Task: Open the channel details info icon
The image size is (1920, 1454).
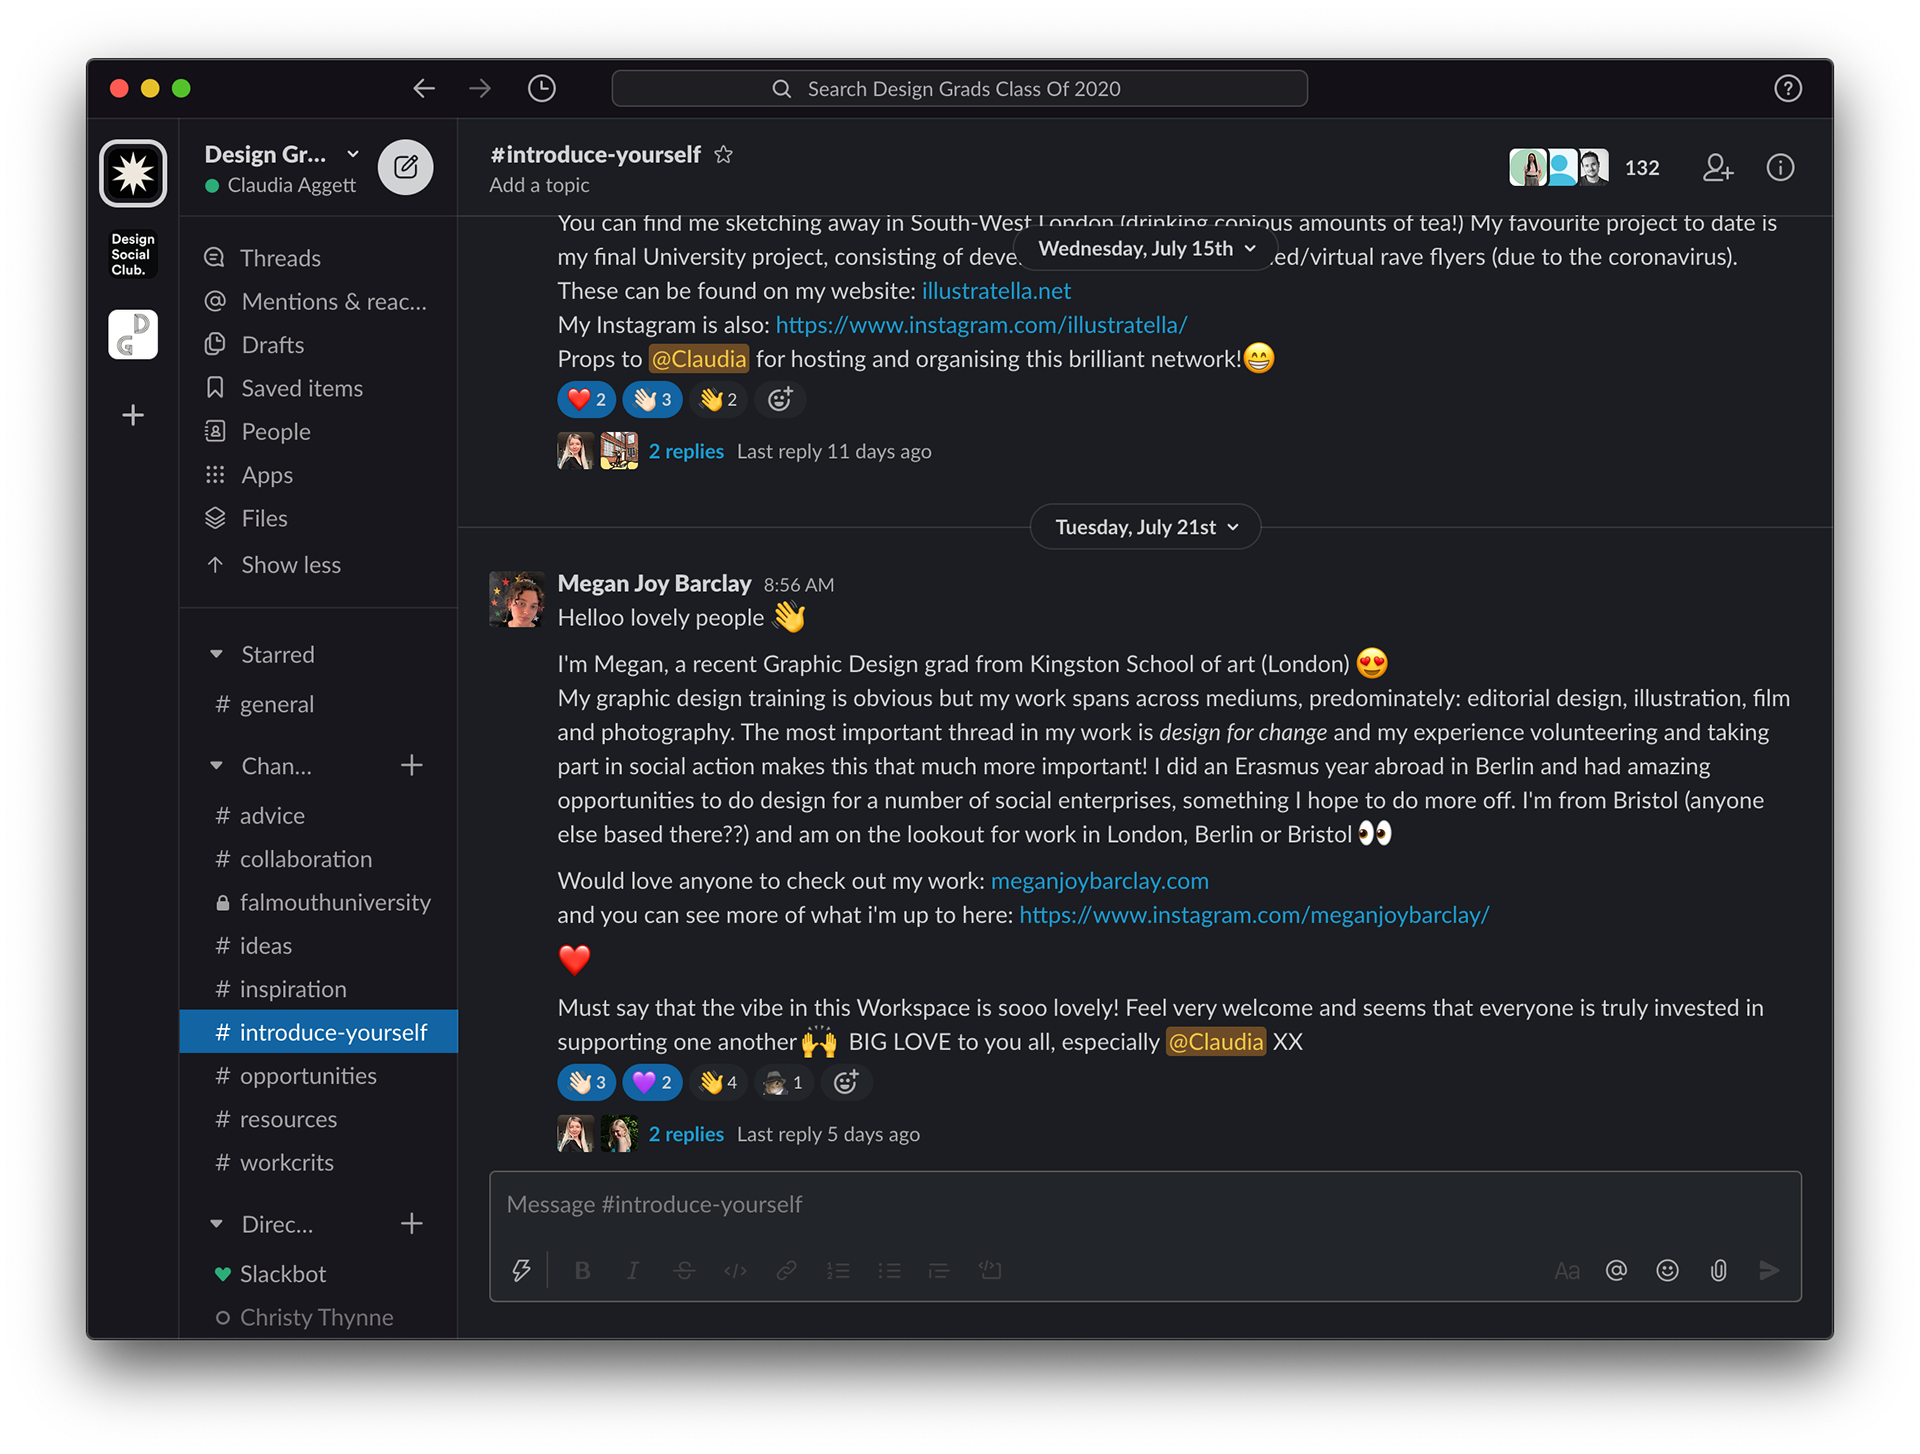Action: pyautogui.click(x=1780, y=167)
